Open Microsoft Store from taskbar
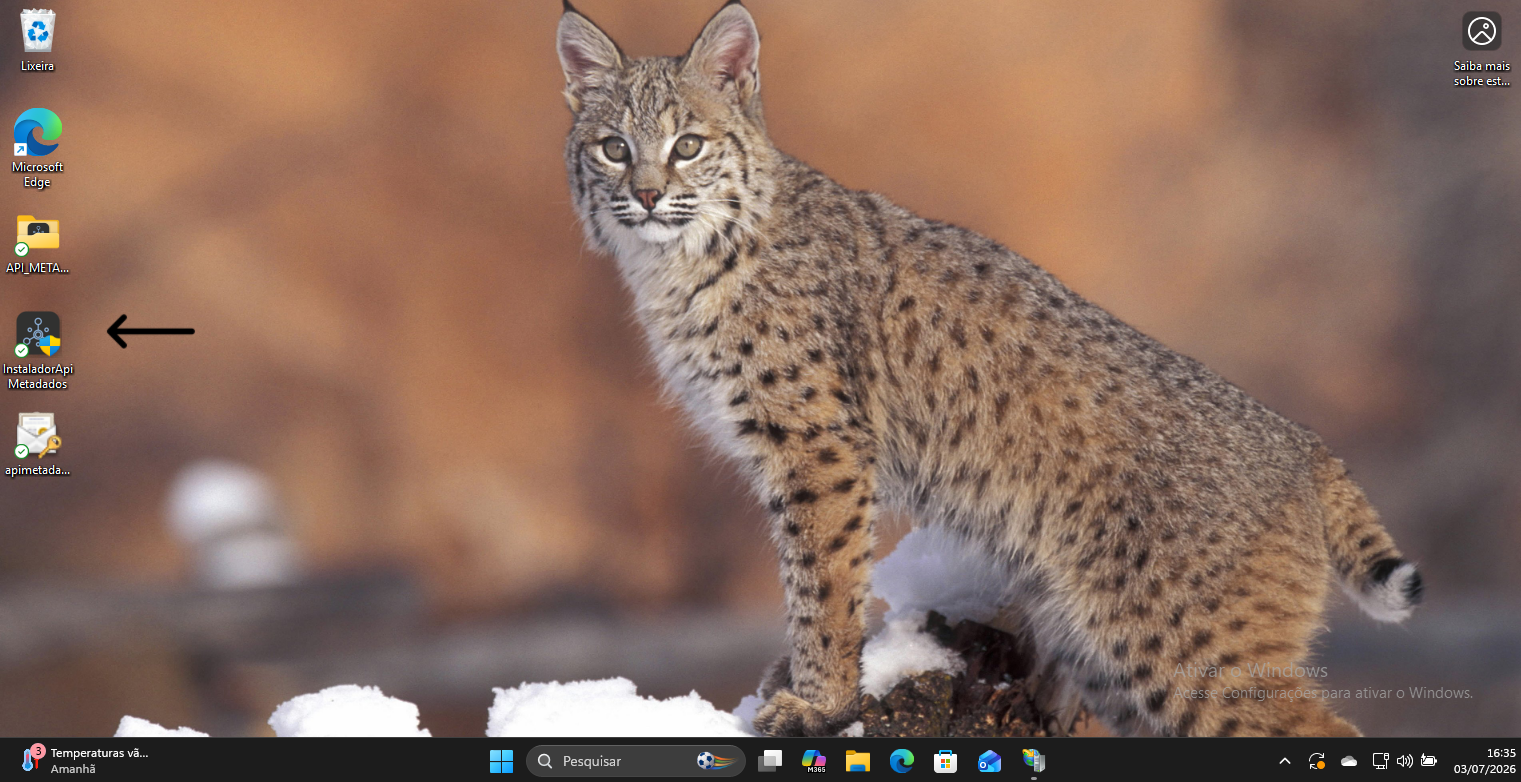Image resolution: width=1521 pixels, height=782 pixels. (946, 761)
